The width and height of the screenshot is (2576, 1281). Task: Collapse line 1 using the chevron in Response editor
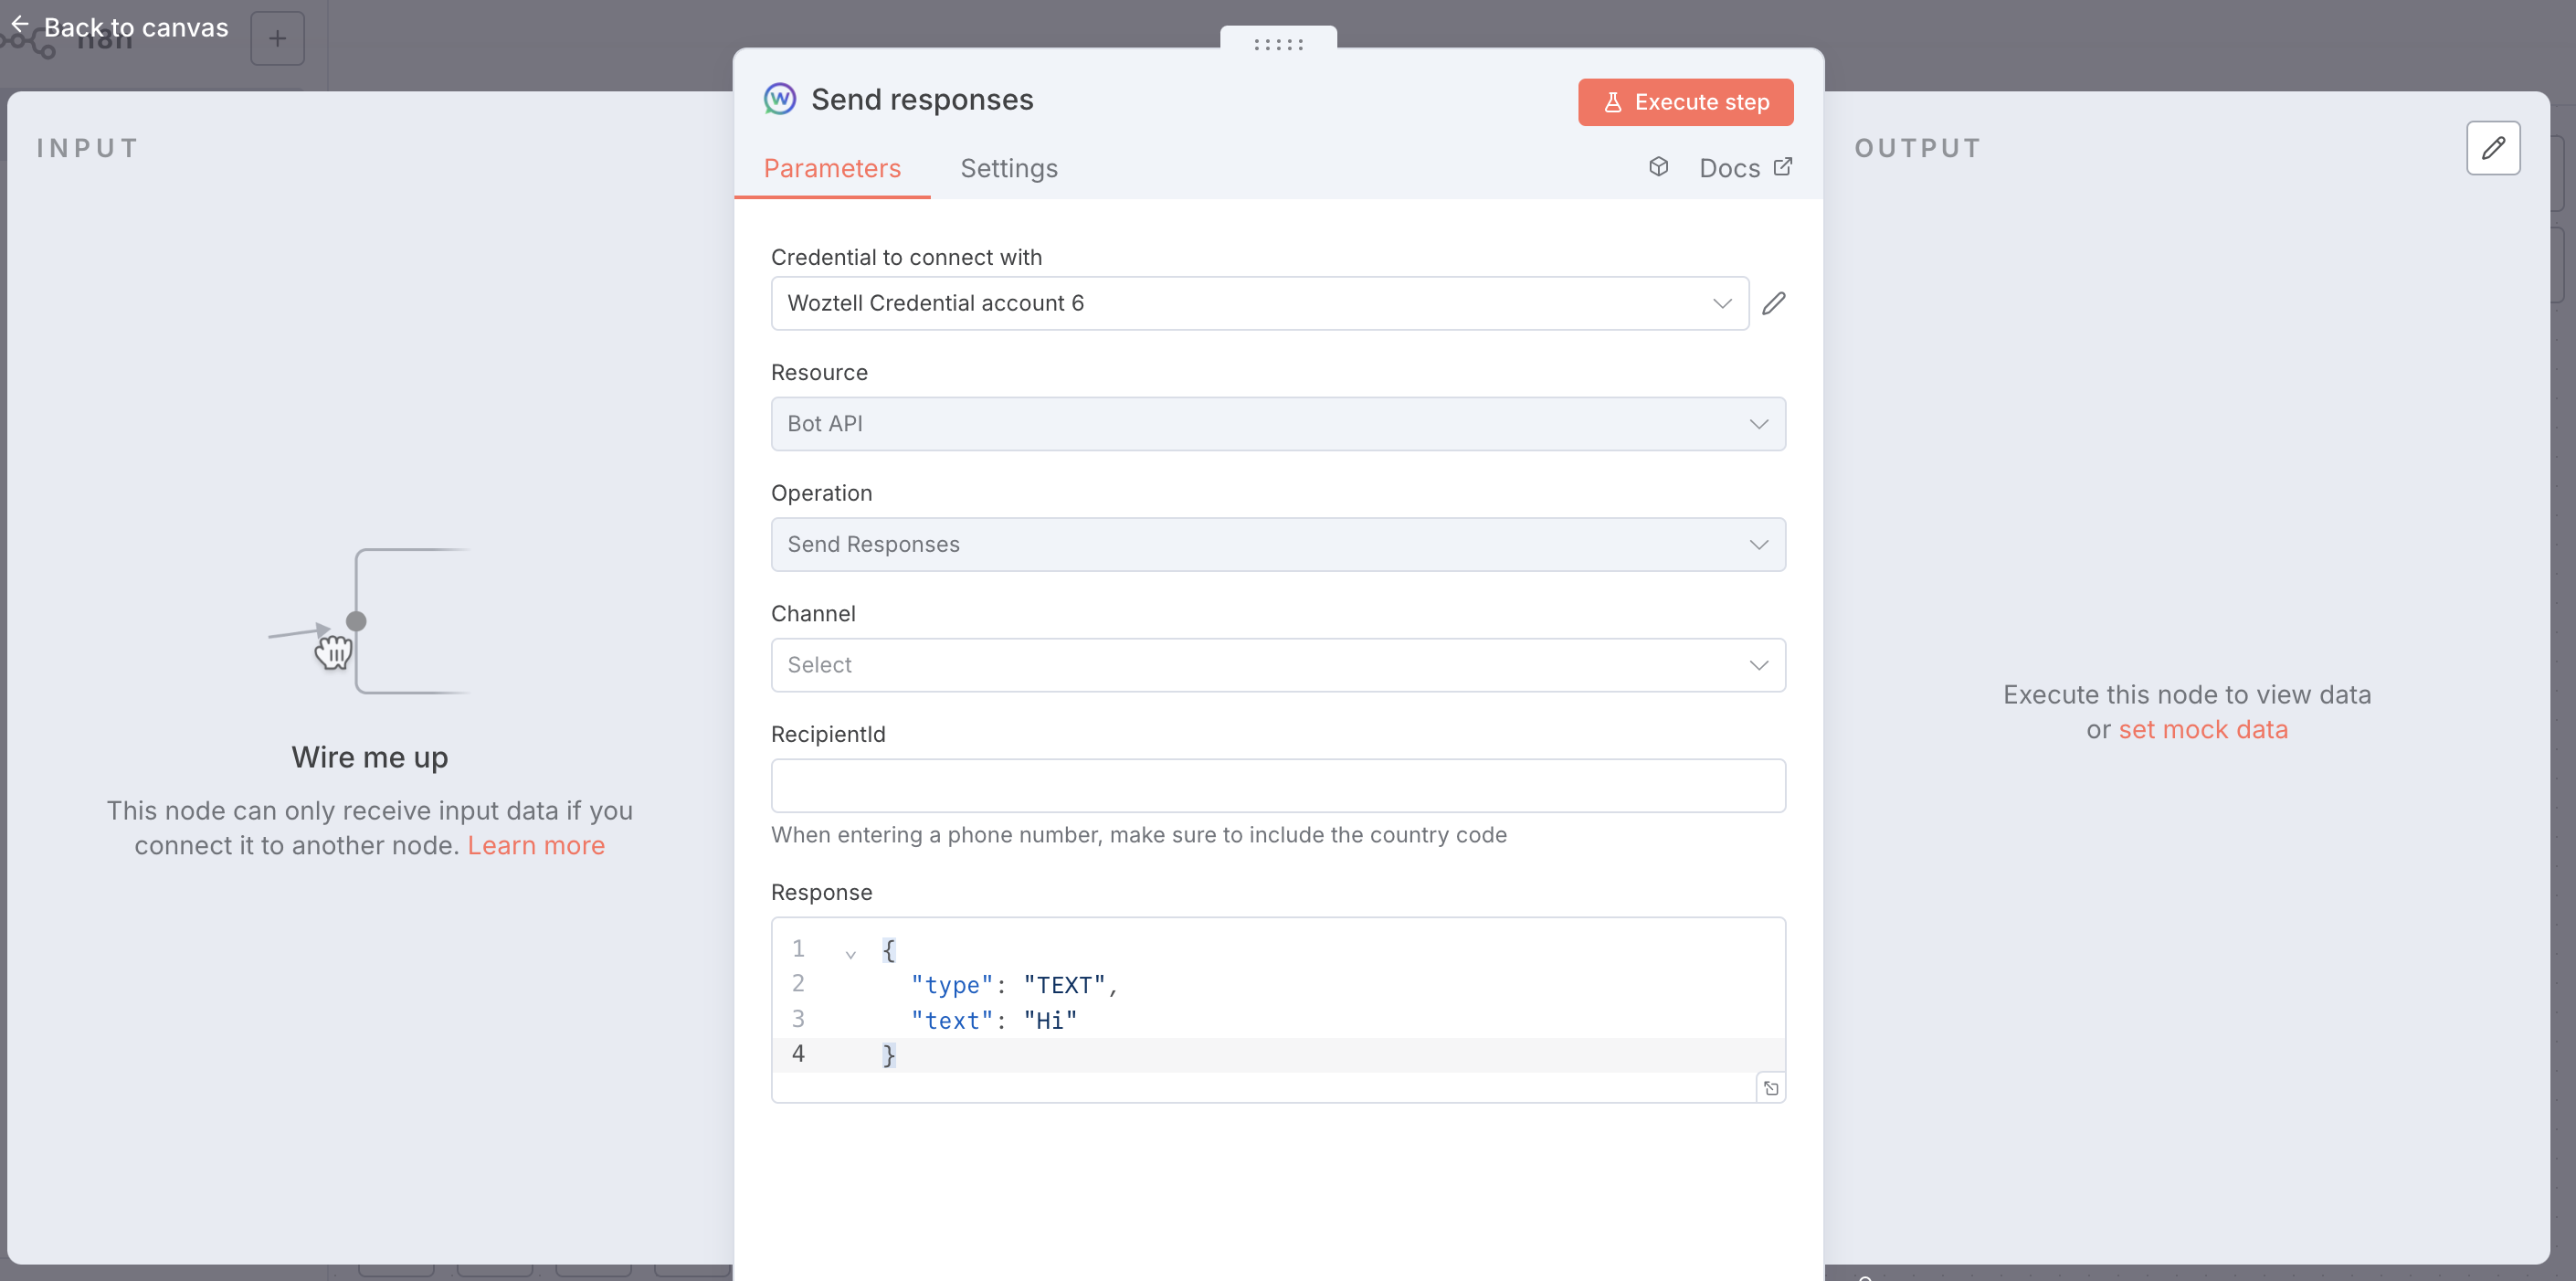[851, 952]
